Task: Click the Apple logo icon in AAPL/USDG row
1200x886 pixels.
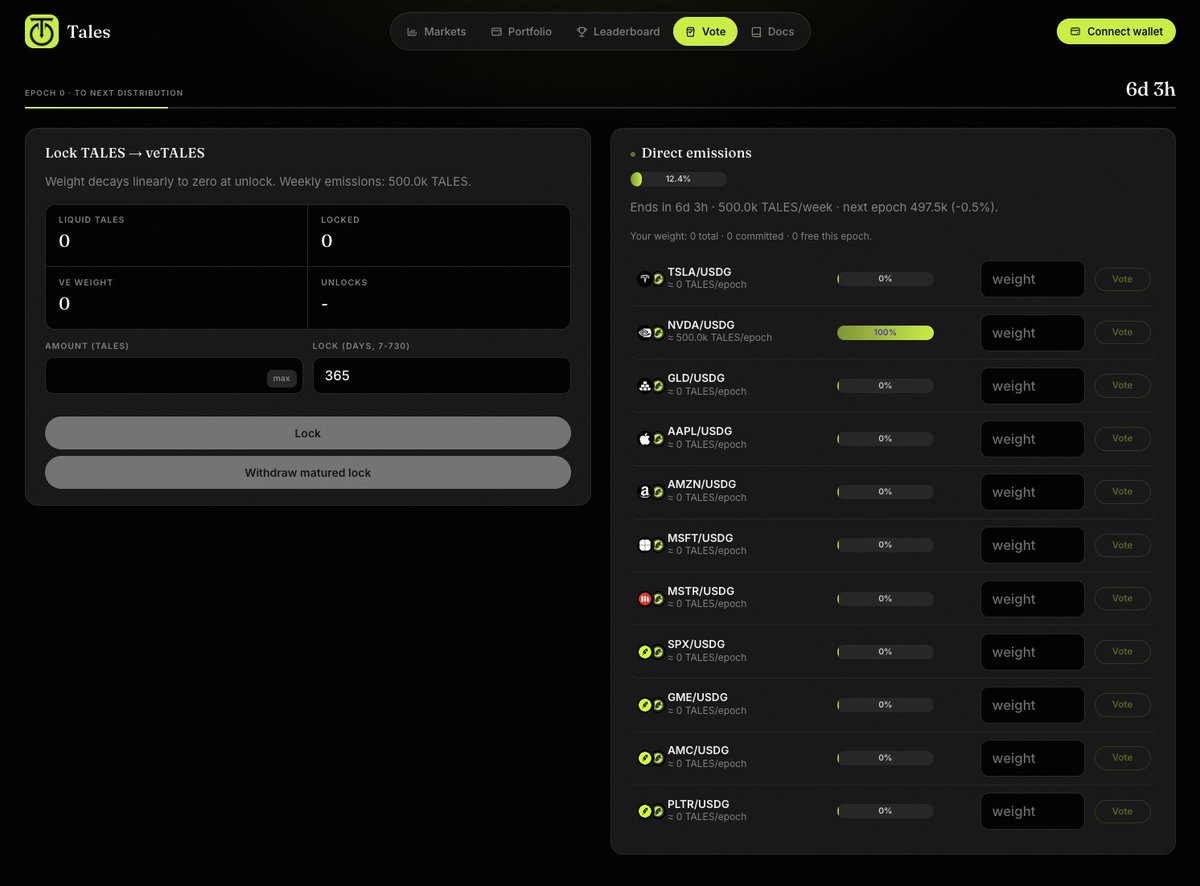Action: (x=644, y=438)
